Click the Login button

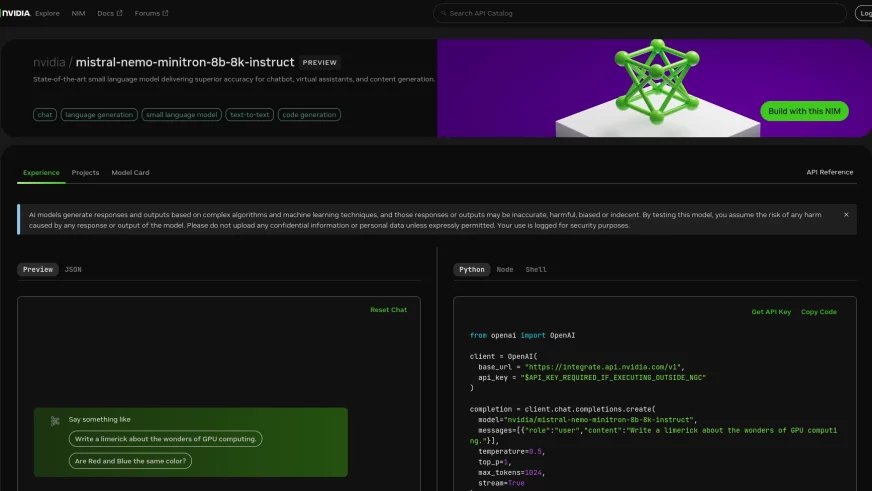(x=864, y=13)
